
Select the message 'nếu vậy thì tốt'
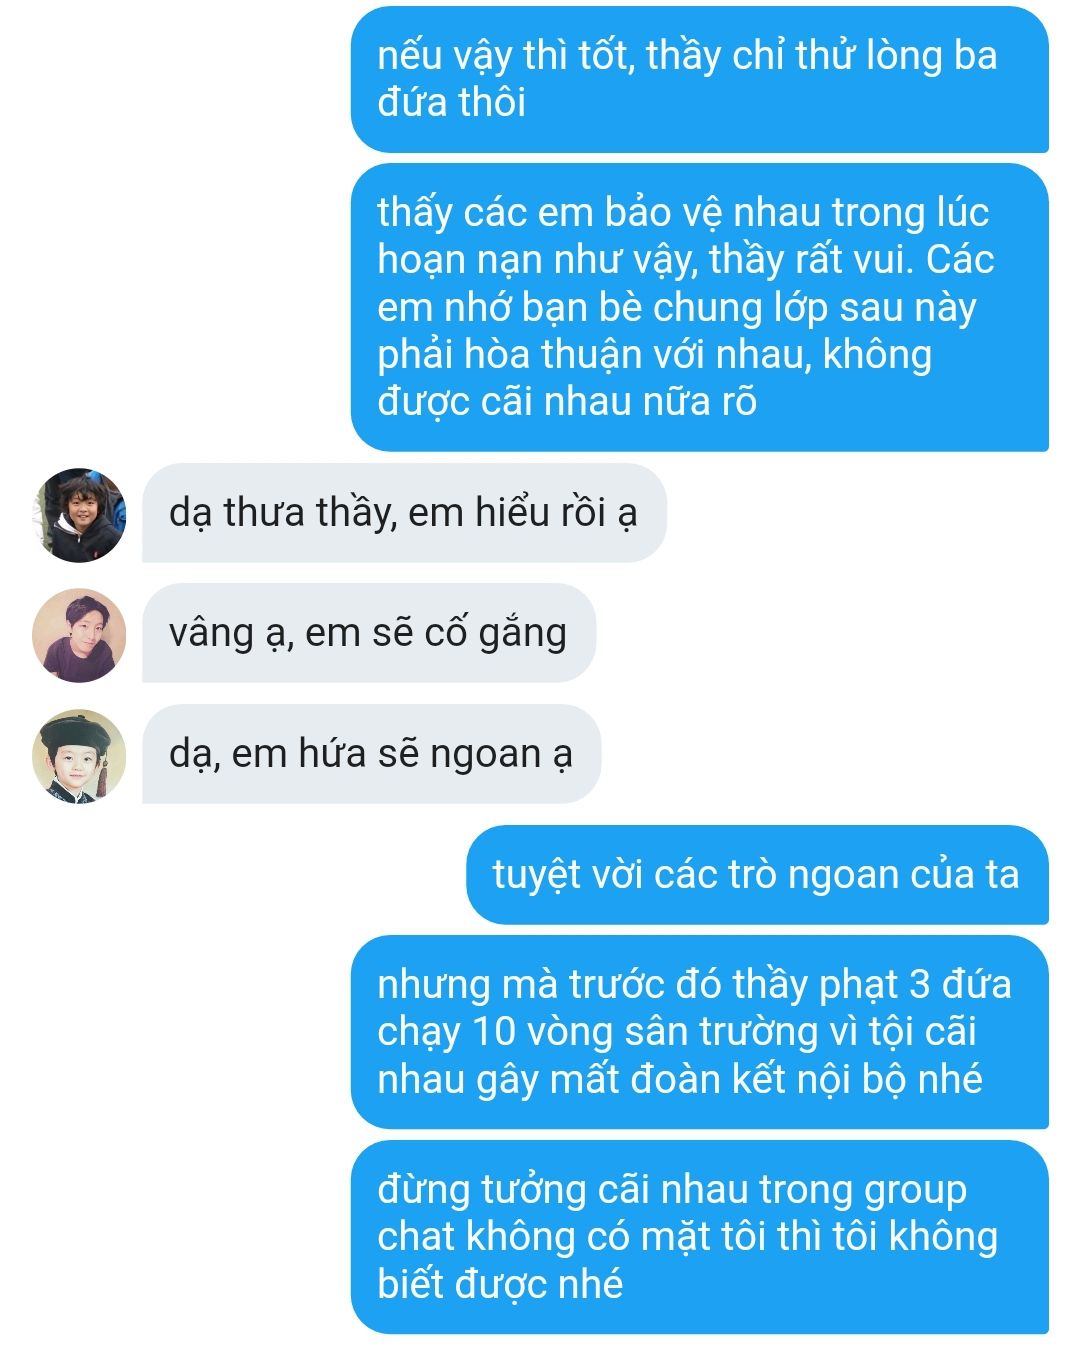click(x=699, y=80)
